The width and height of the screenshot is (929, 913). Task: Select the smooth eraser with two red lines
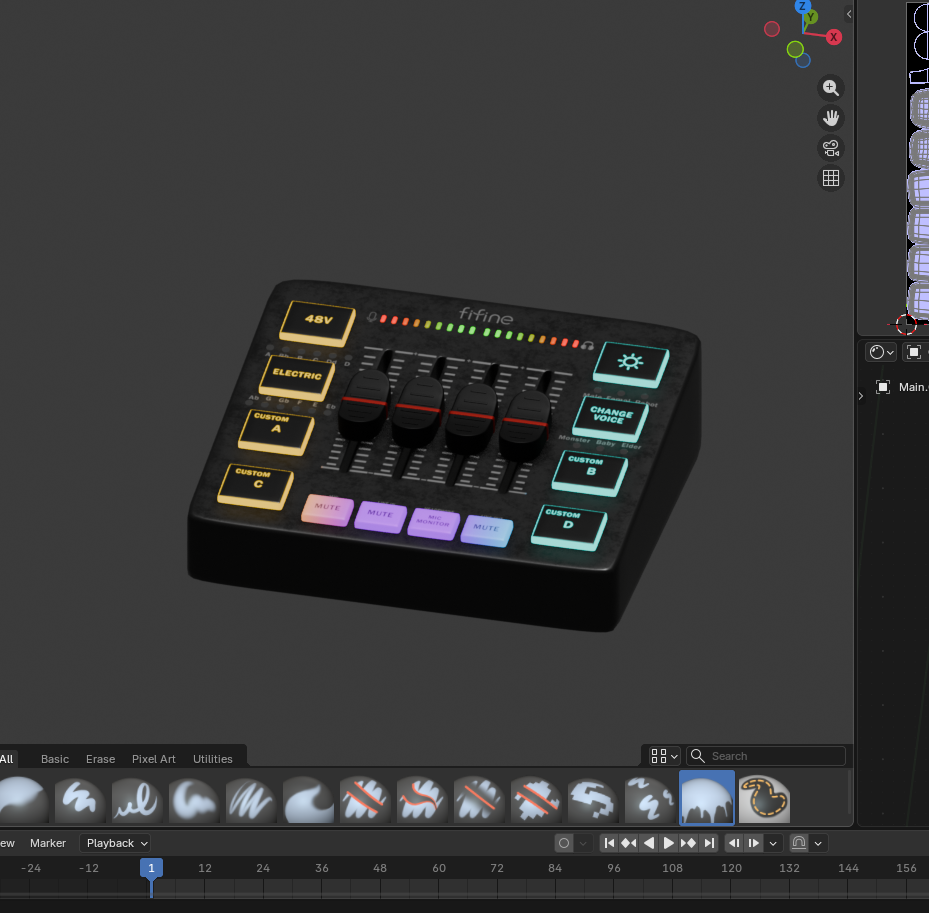tap(364, 798)
